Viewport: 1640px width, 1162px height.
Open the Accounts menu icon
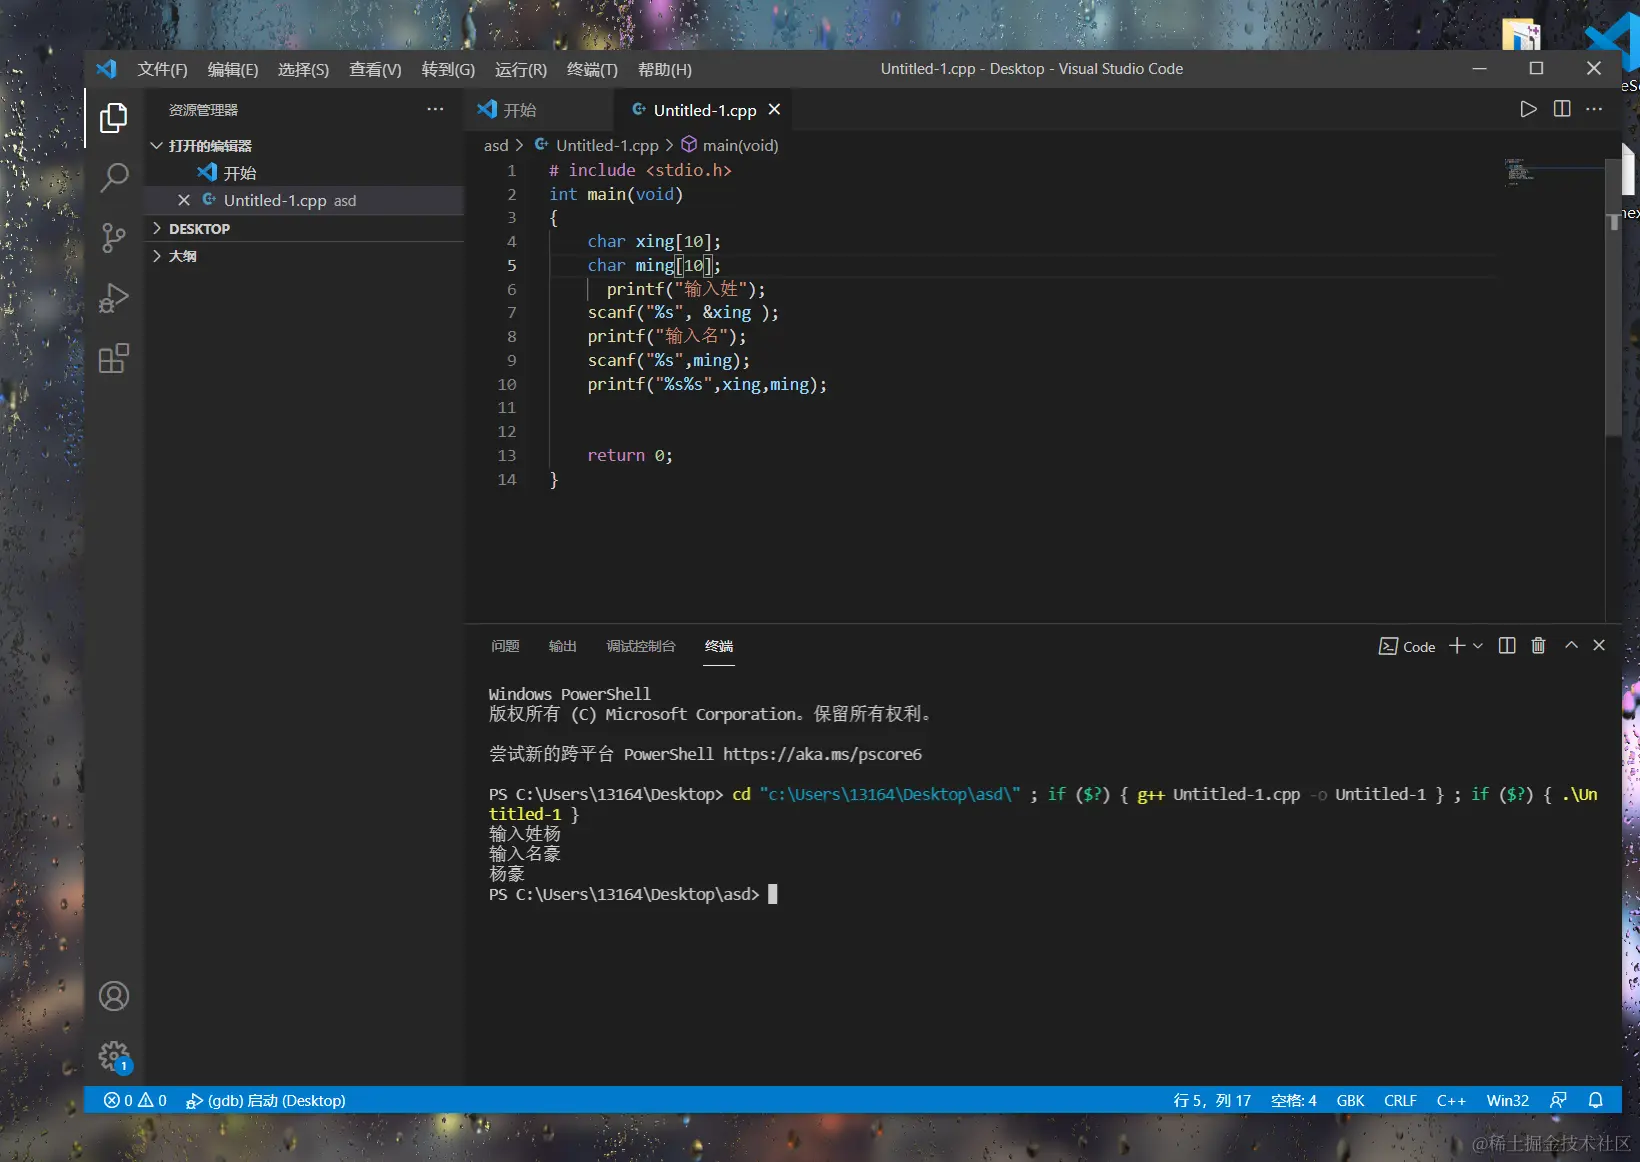pyautogui.click(x=114, y=996)
